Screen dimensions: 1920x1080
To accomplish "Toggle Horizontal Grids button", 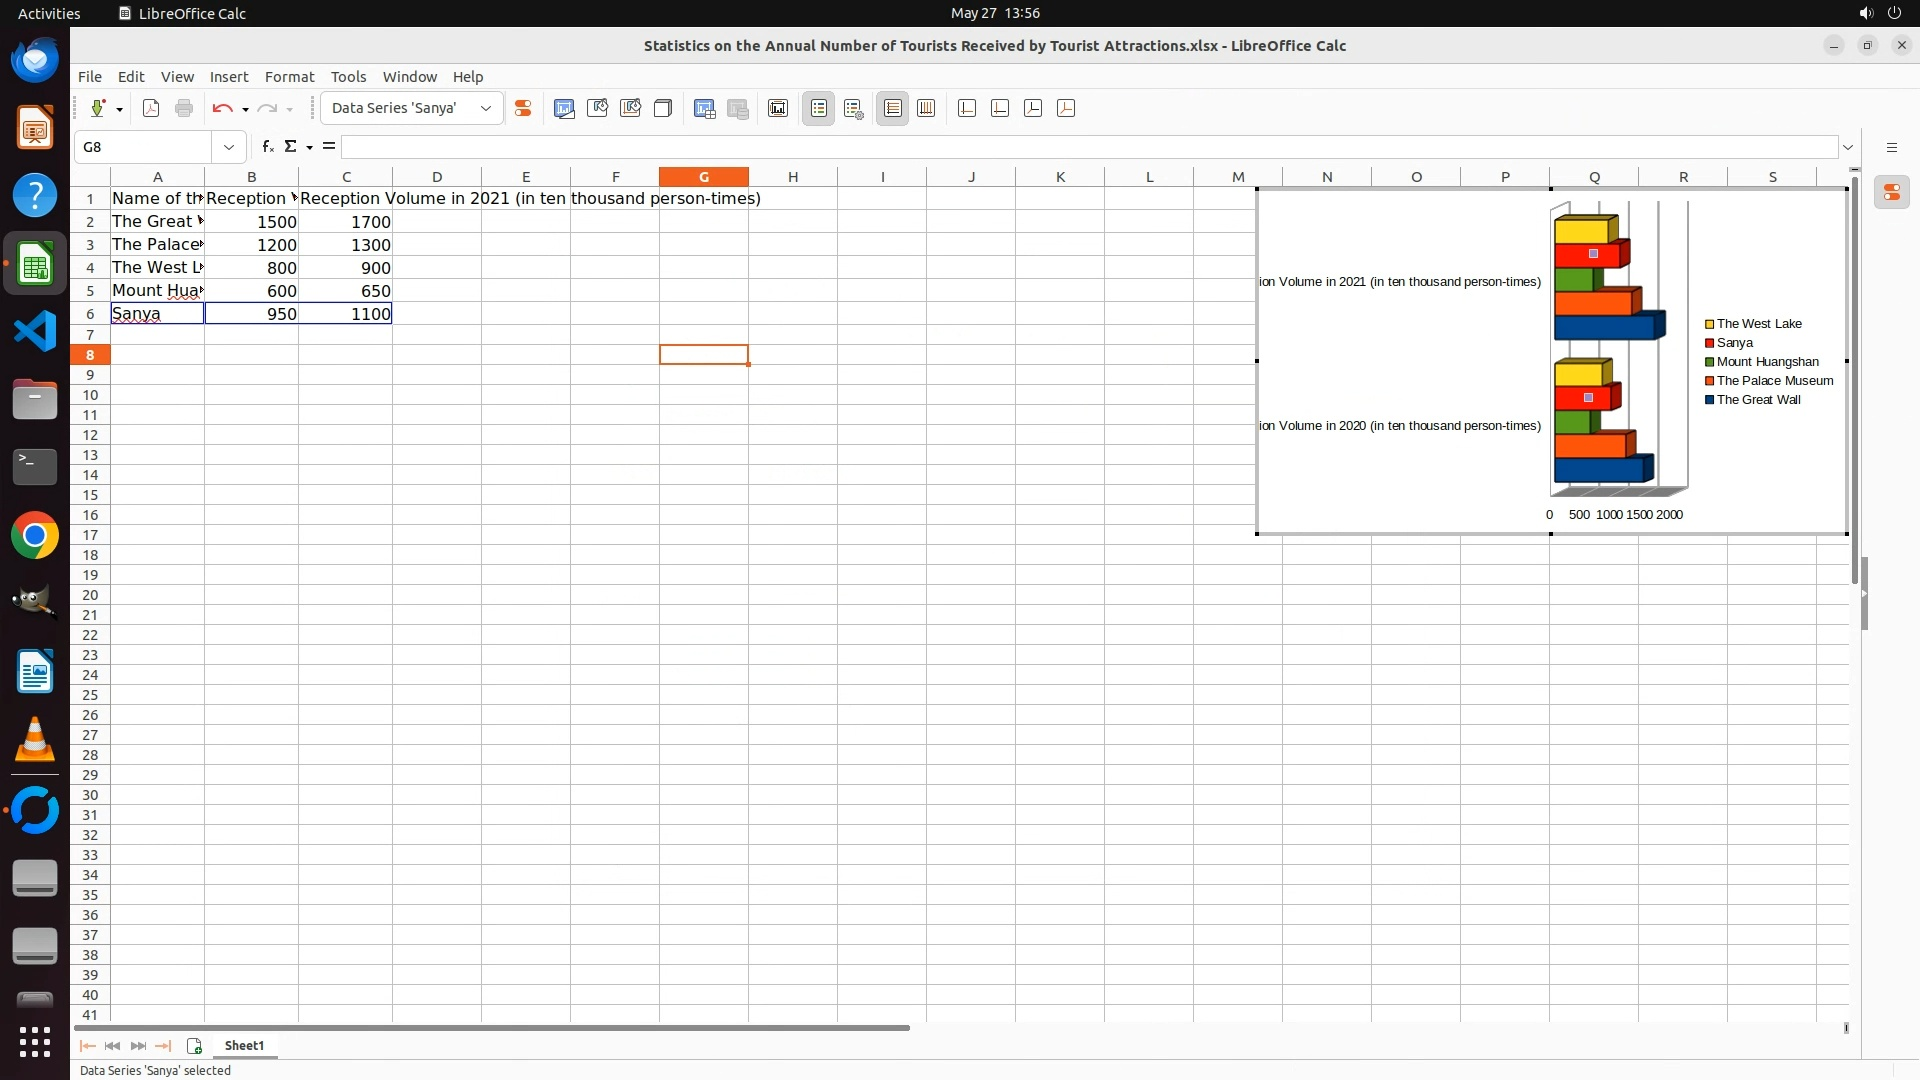I will 893,108.
